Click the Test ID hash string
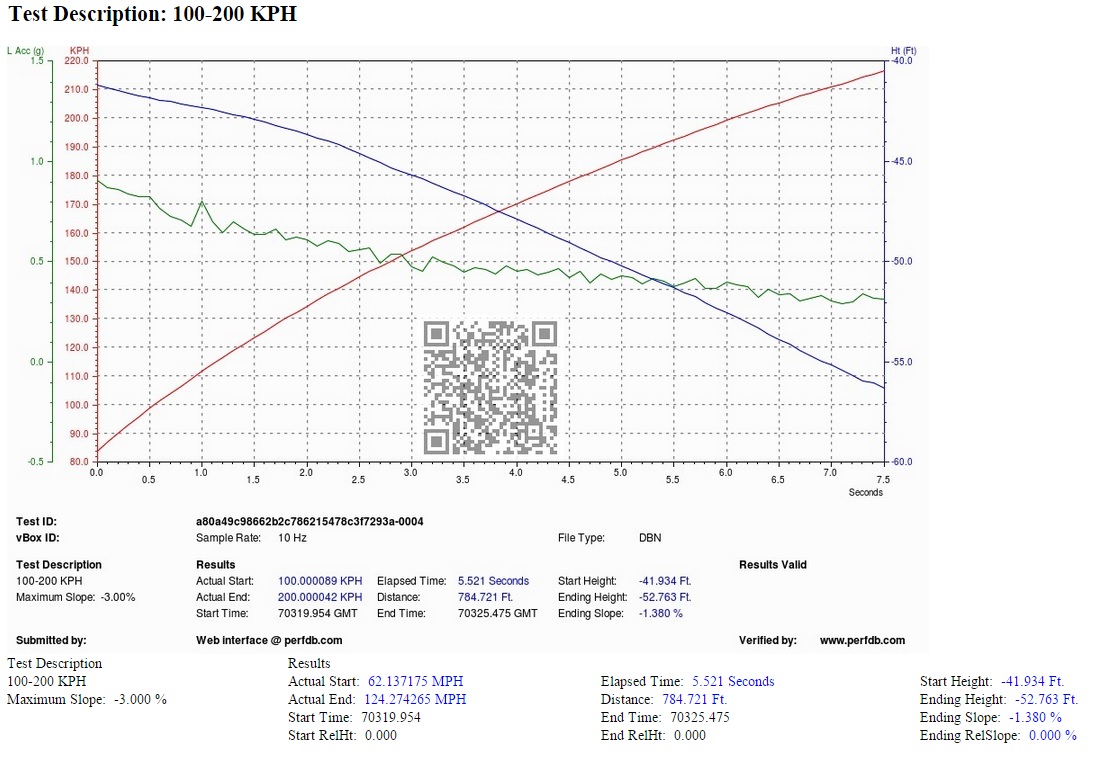The width and height of the screenshot is (1117, 768). pyautogui.click(x=310, y=521)
